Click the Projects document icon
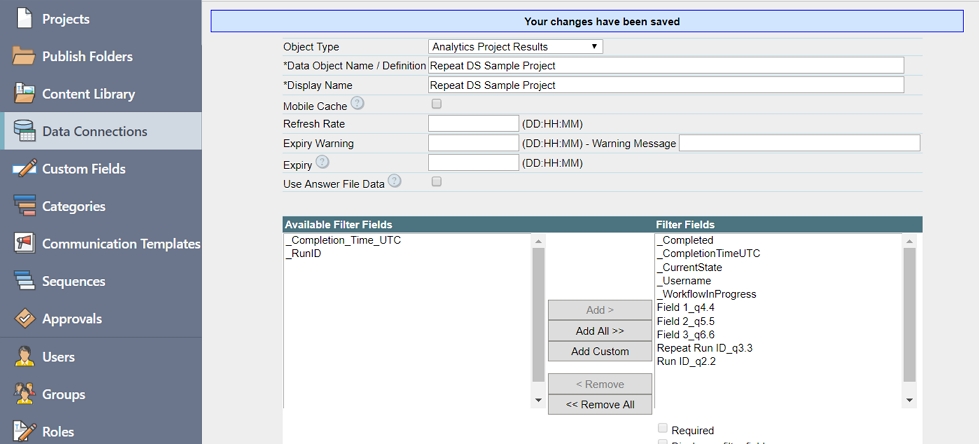 (x=24, y=18)
